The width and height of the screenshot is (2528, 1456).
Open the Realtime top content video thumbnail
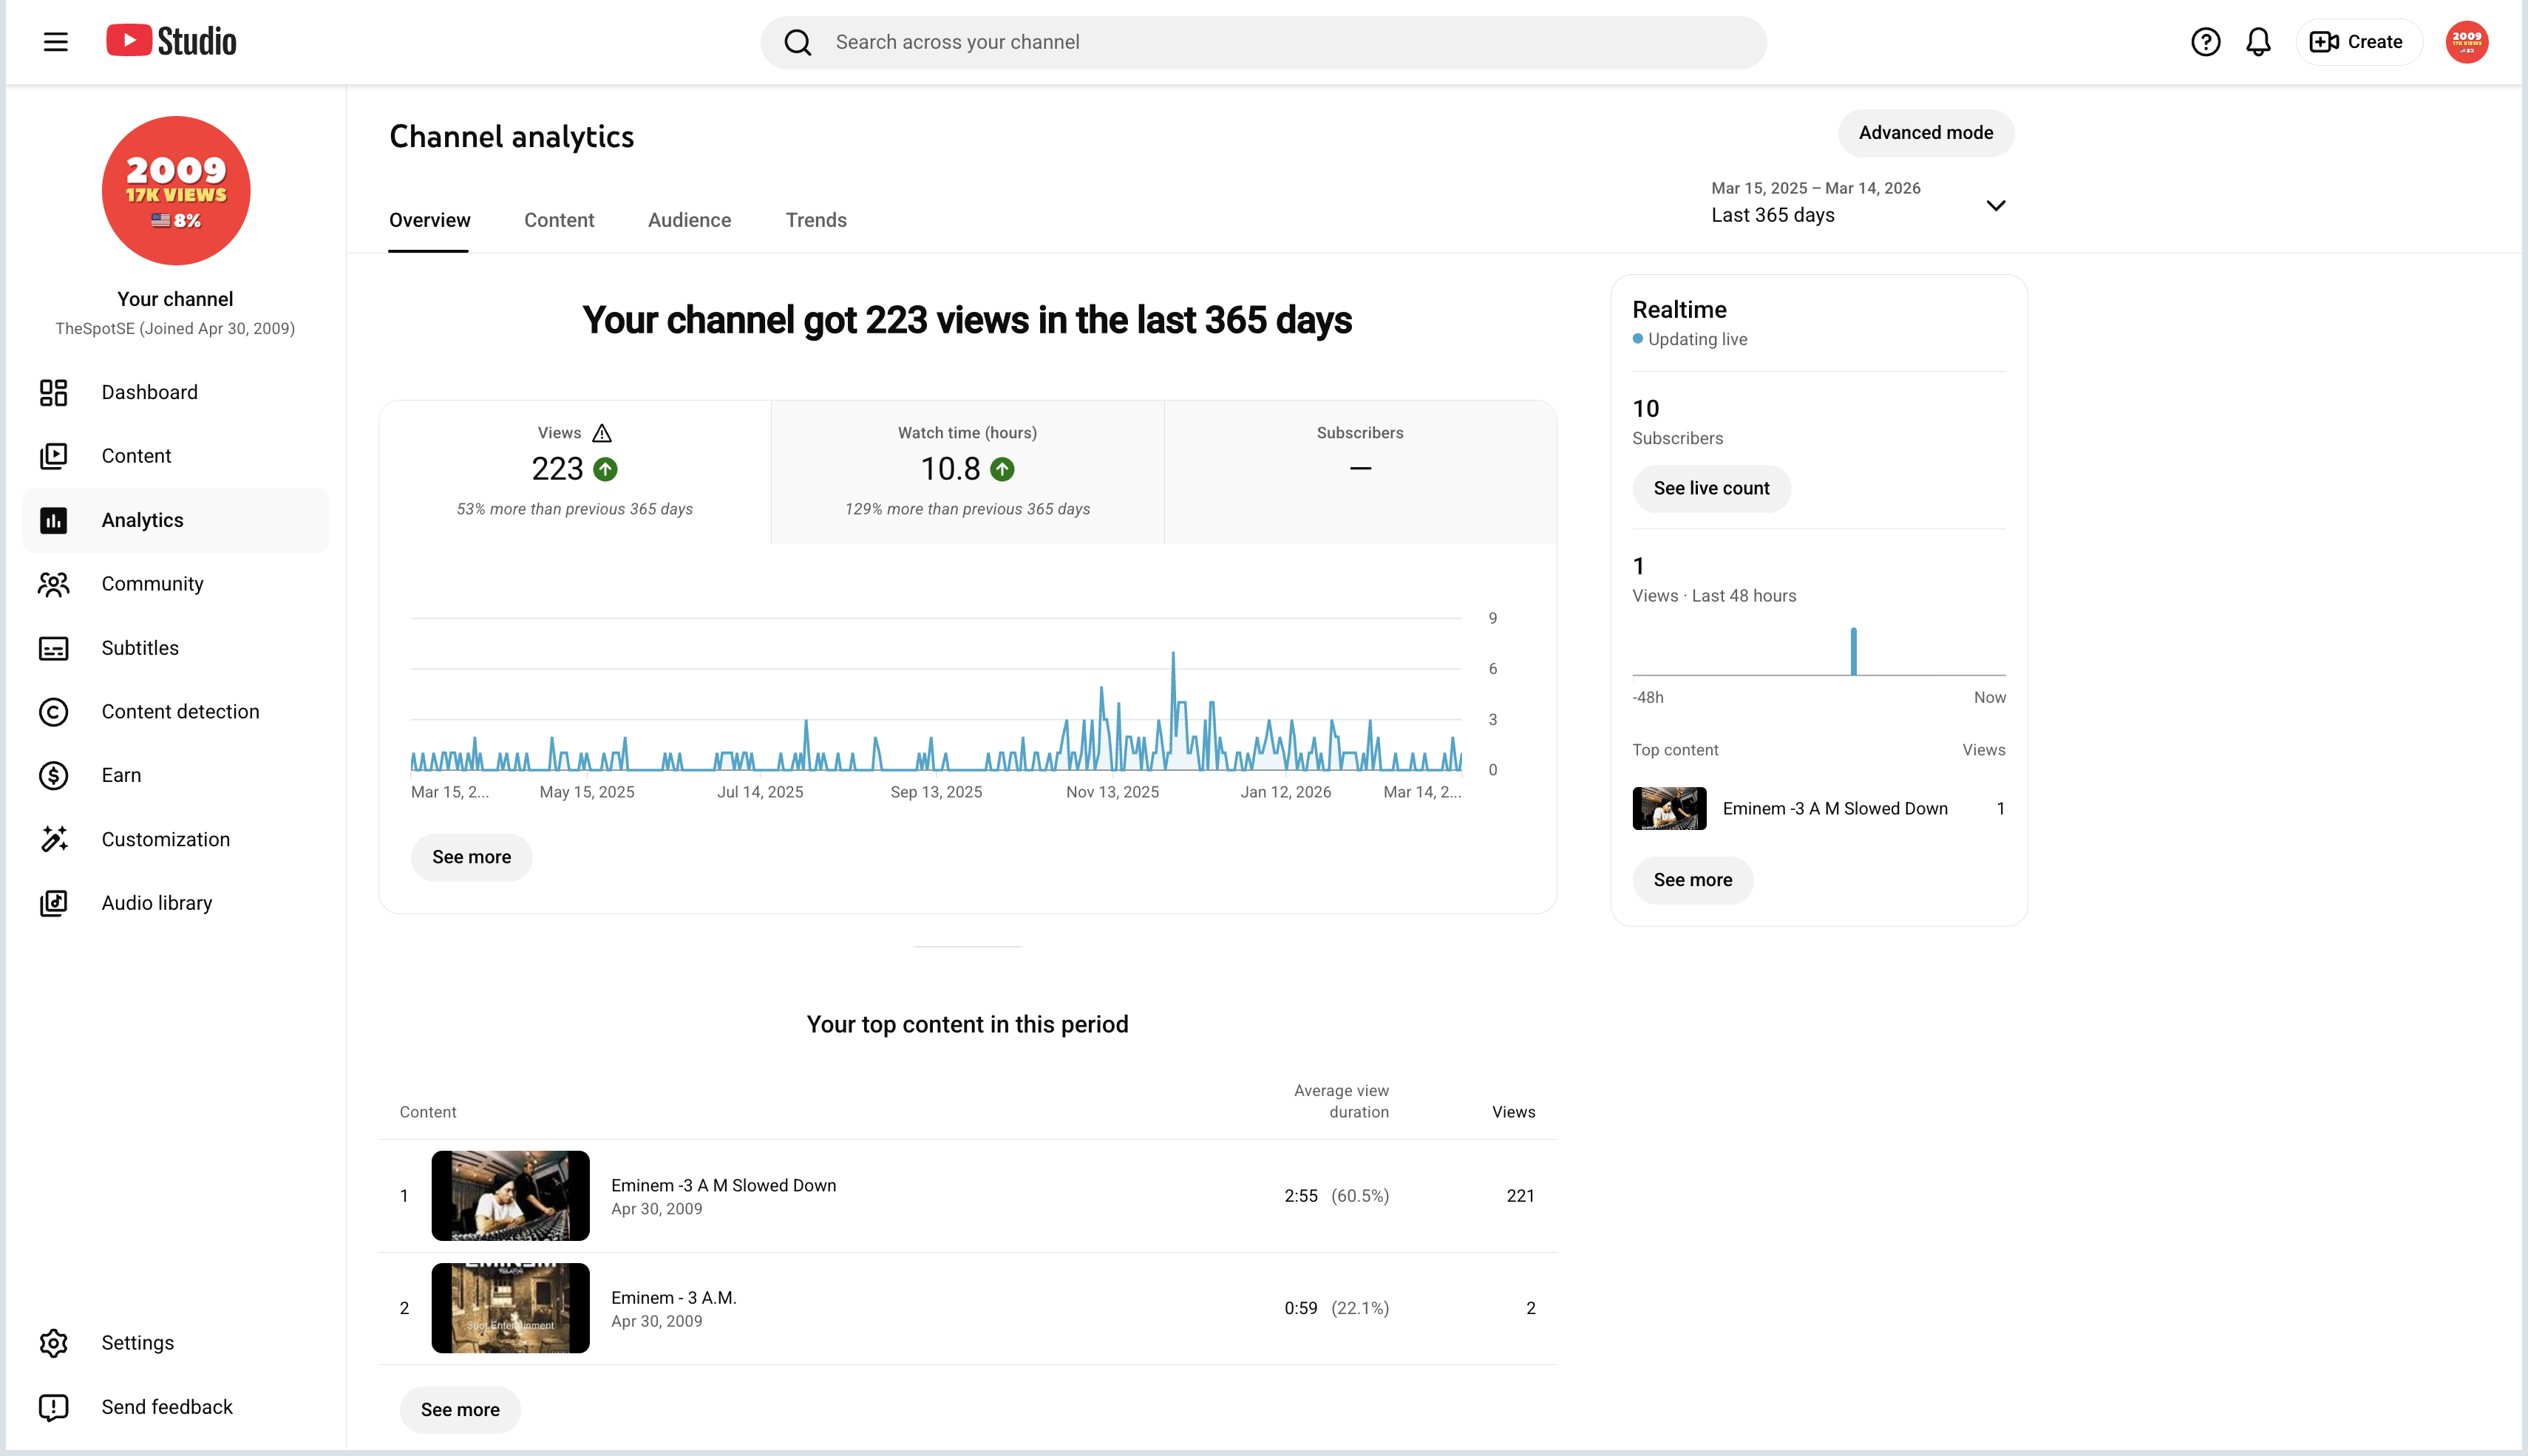(x=1669, y=809)
